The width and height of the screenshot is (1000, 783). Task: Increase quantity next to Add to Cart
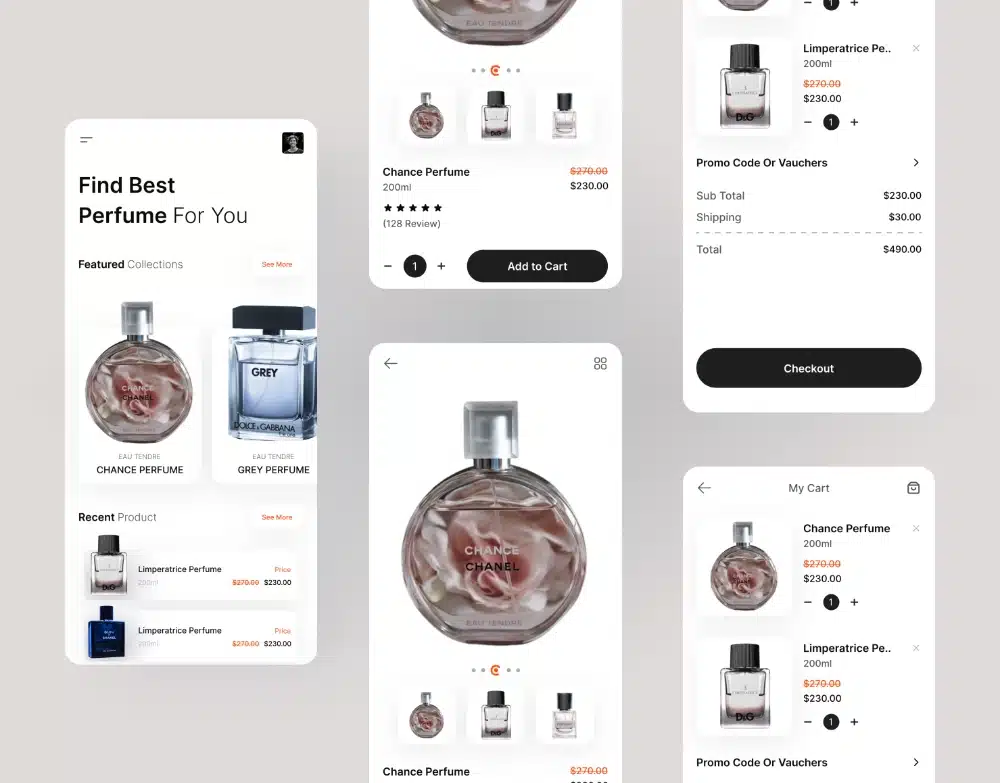[x=441, y=266]
